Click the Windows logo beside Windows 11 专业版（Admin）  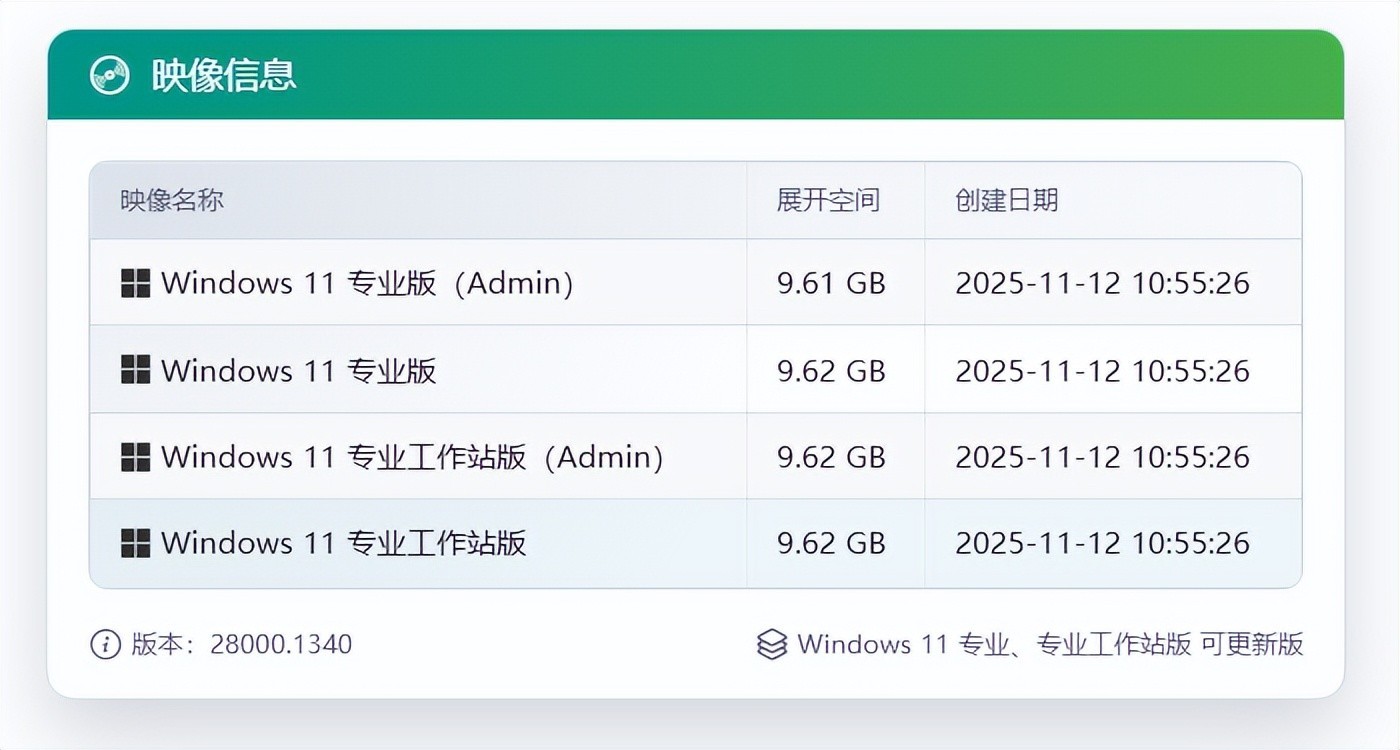[x=134, y=283]
